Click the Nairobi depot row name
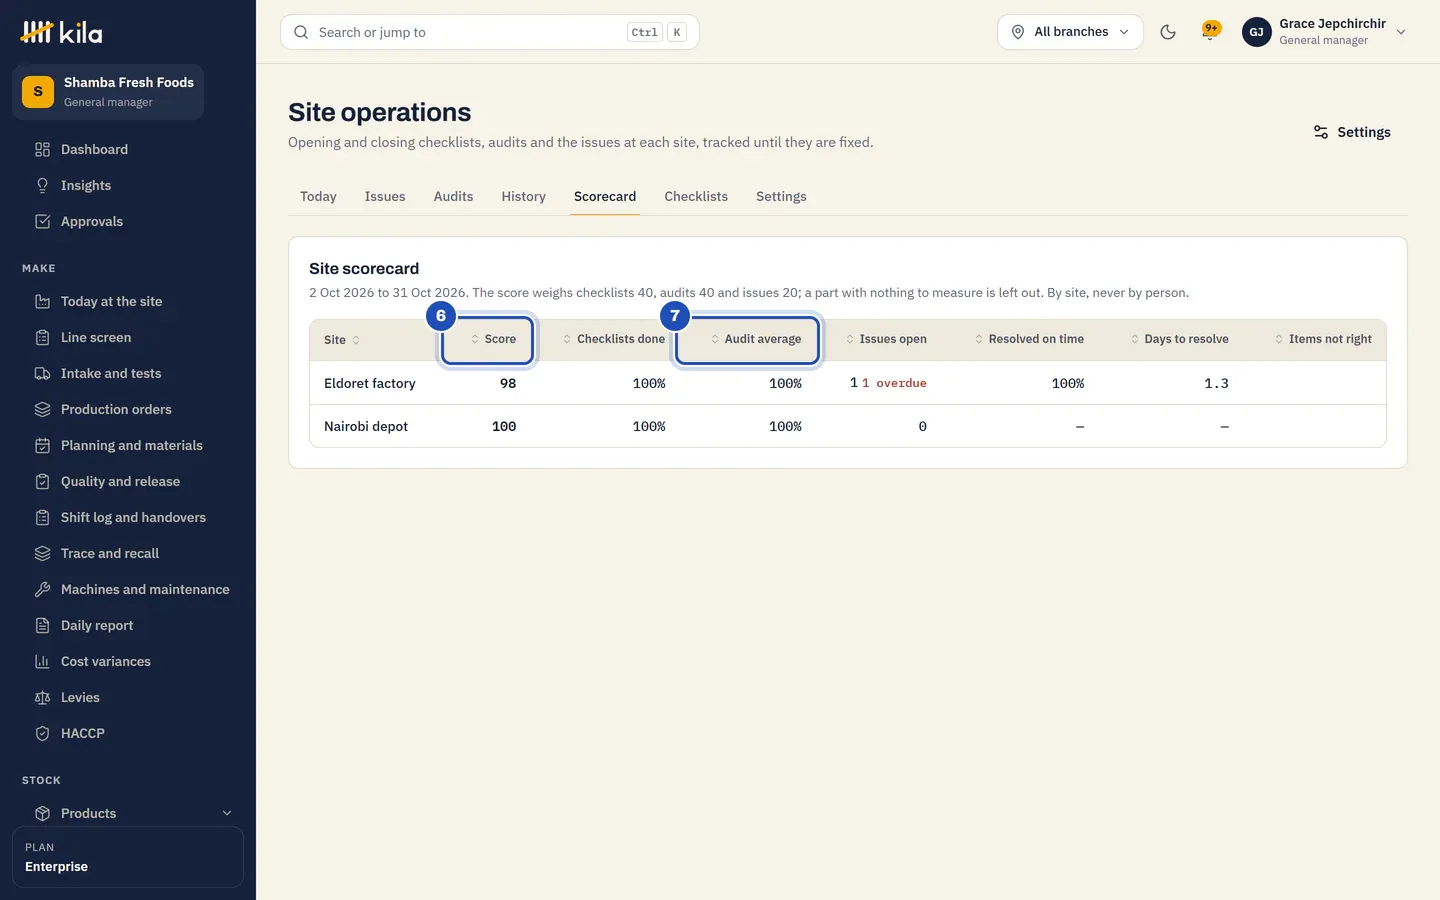 tap(366, 427)
